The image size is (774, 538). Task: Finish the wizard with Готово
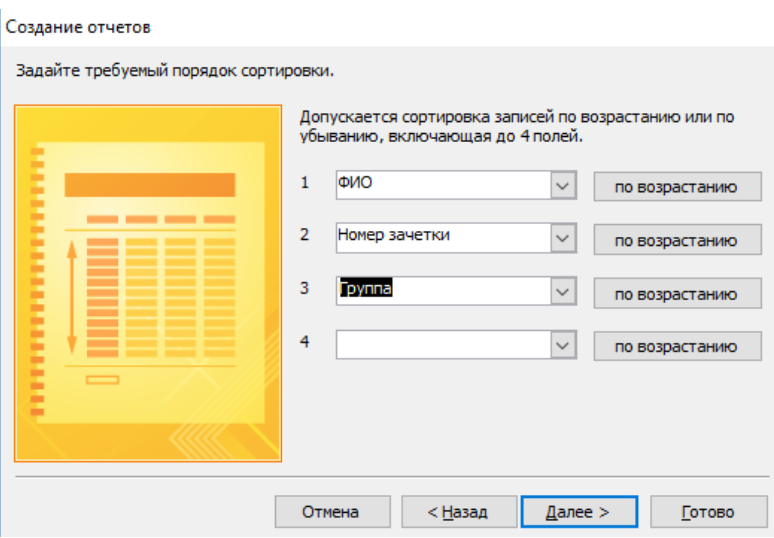click(707, 512)
